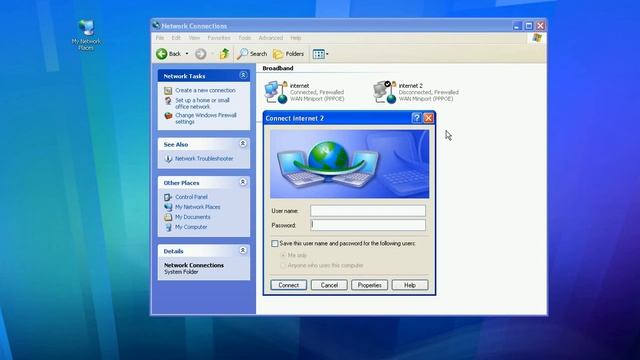640x360 pixels.
Task: Collapse the Details panel
Action: [243, 250]
